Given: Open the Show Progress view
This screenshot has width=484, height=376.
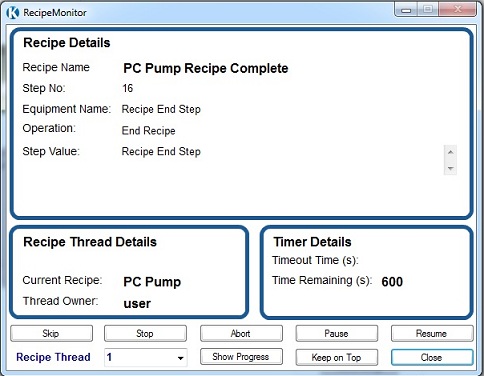Looking at the screenshot, I should tap(241, 357).
